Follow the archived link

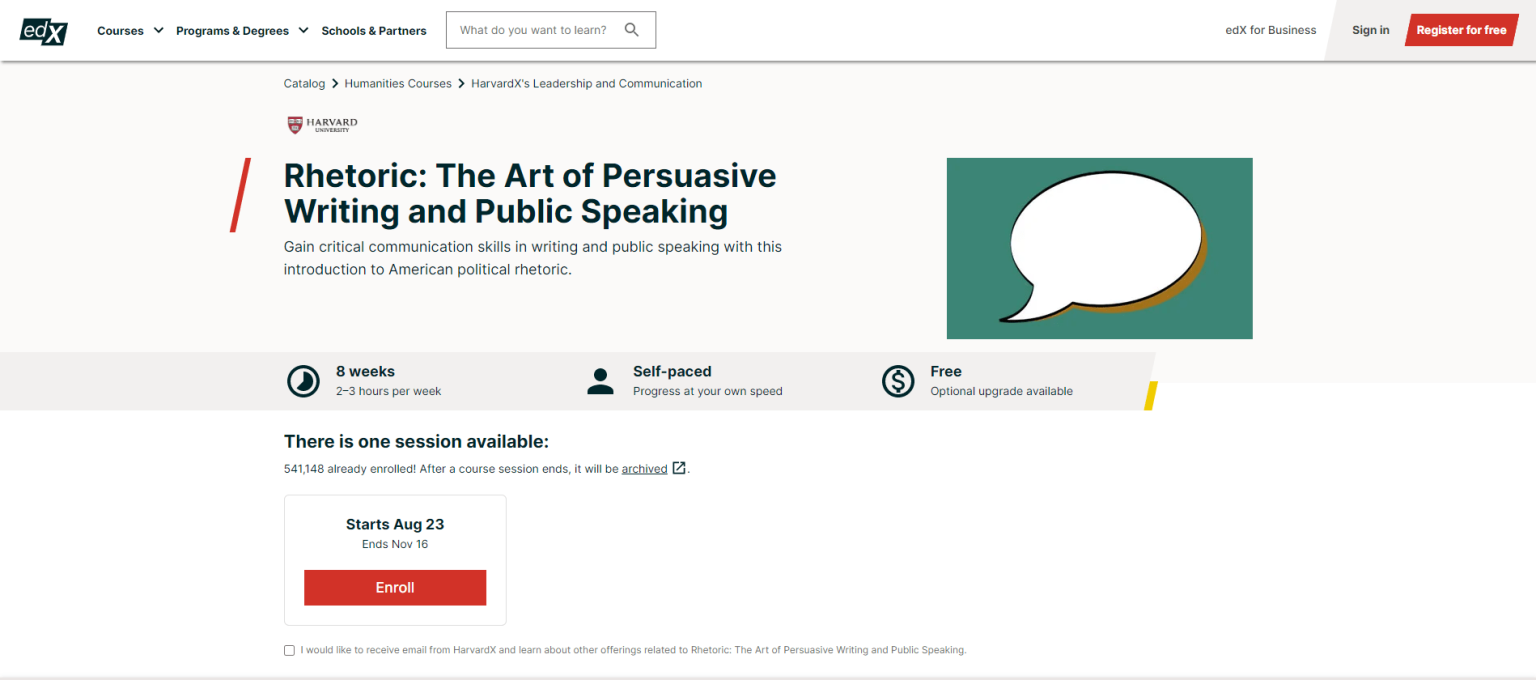tap(646, 468)
